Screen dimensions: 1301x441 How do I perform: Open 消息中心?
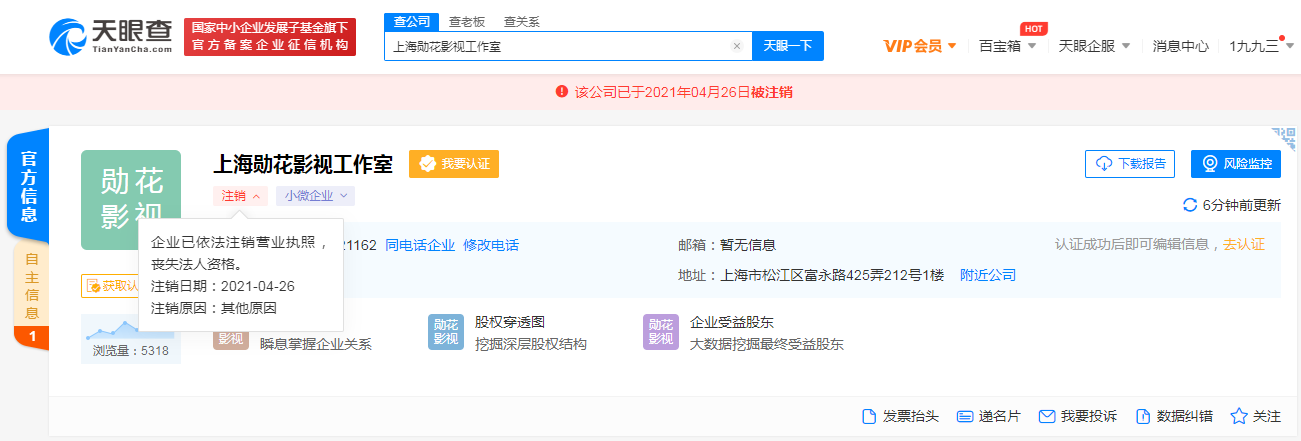coord(1180,46)
